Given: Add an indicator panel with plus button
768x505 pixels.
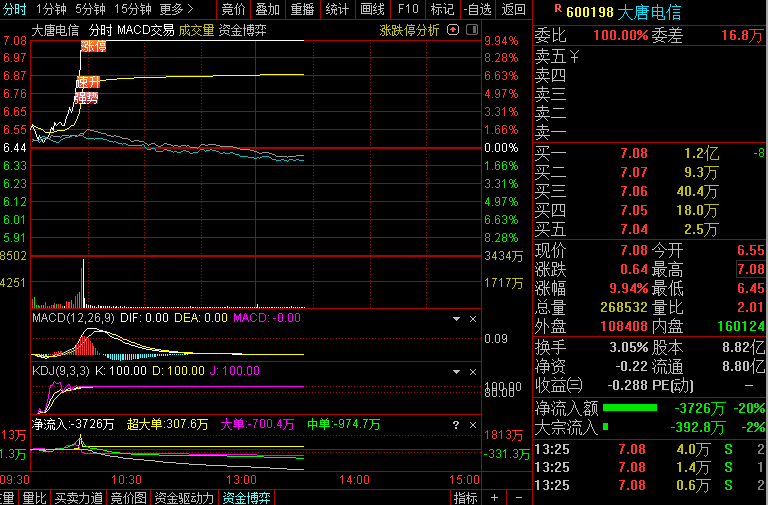Looking at the screenshot, I should pos(494,498).
